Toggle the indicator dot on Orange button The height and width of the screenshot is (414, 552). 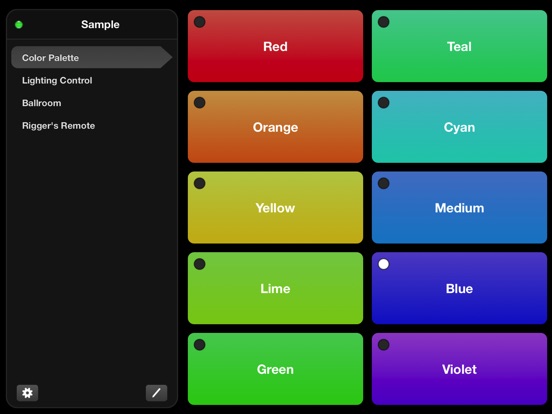coord(200,103)
